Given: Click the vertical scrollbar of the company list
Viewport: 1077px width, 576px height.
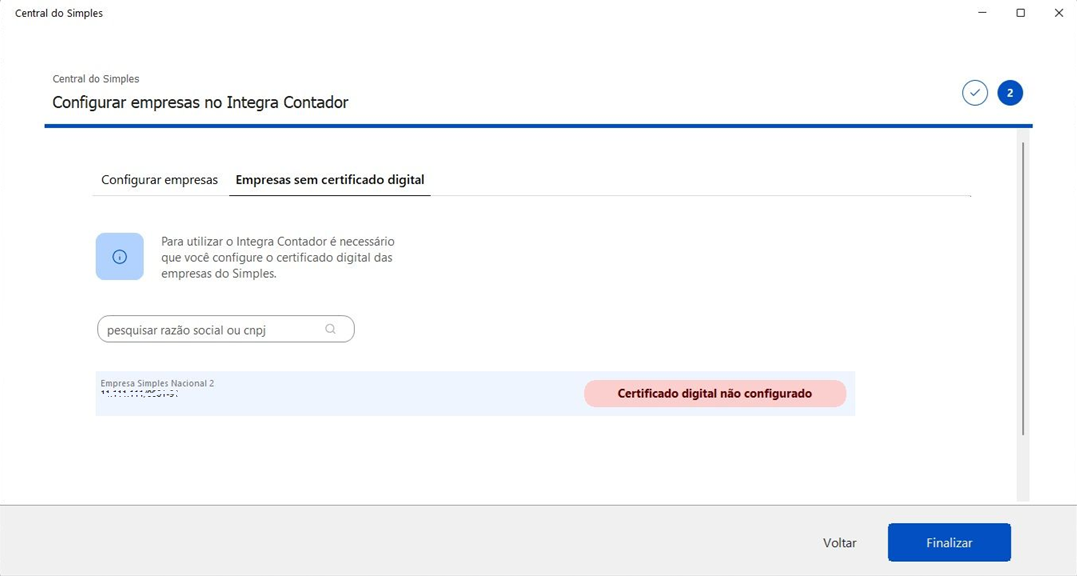Looking at the screenshot, I should (x=1023, y=288).
